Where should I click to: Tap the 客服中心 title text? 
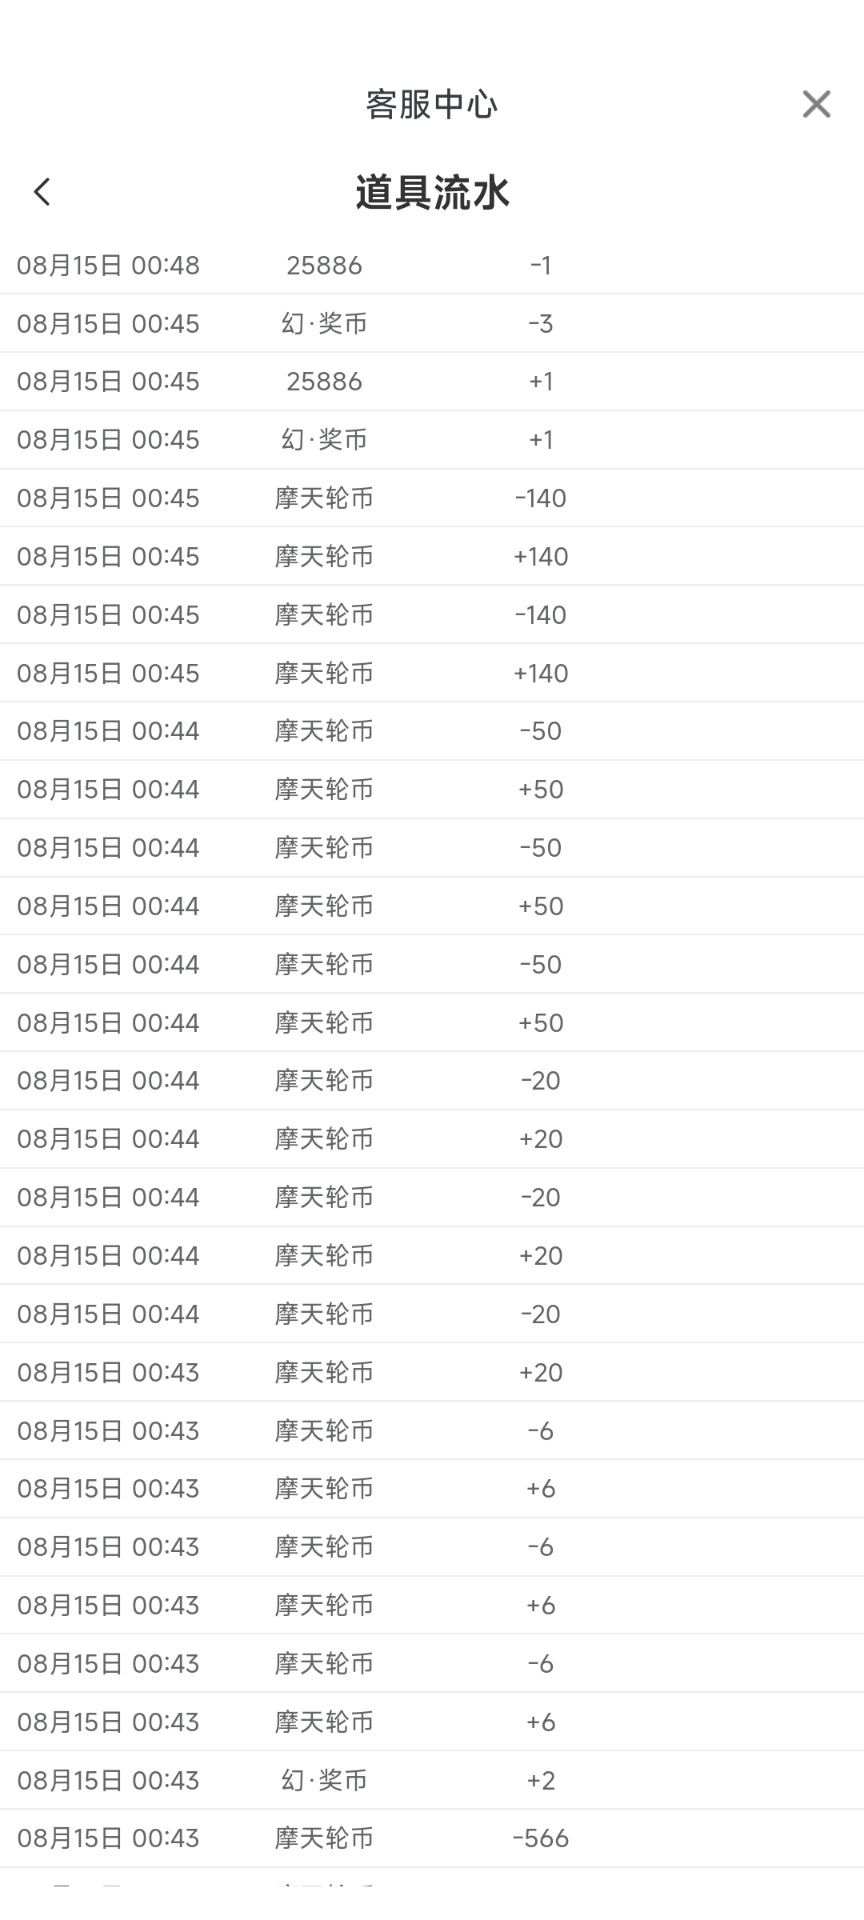(432, 104)
